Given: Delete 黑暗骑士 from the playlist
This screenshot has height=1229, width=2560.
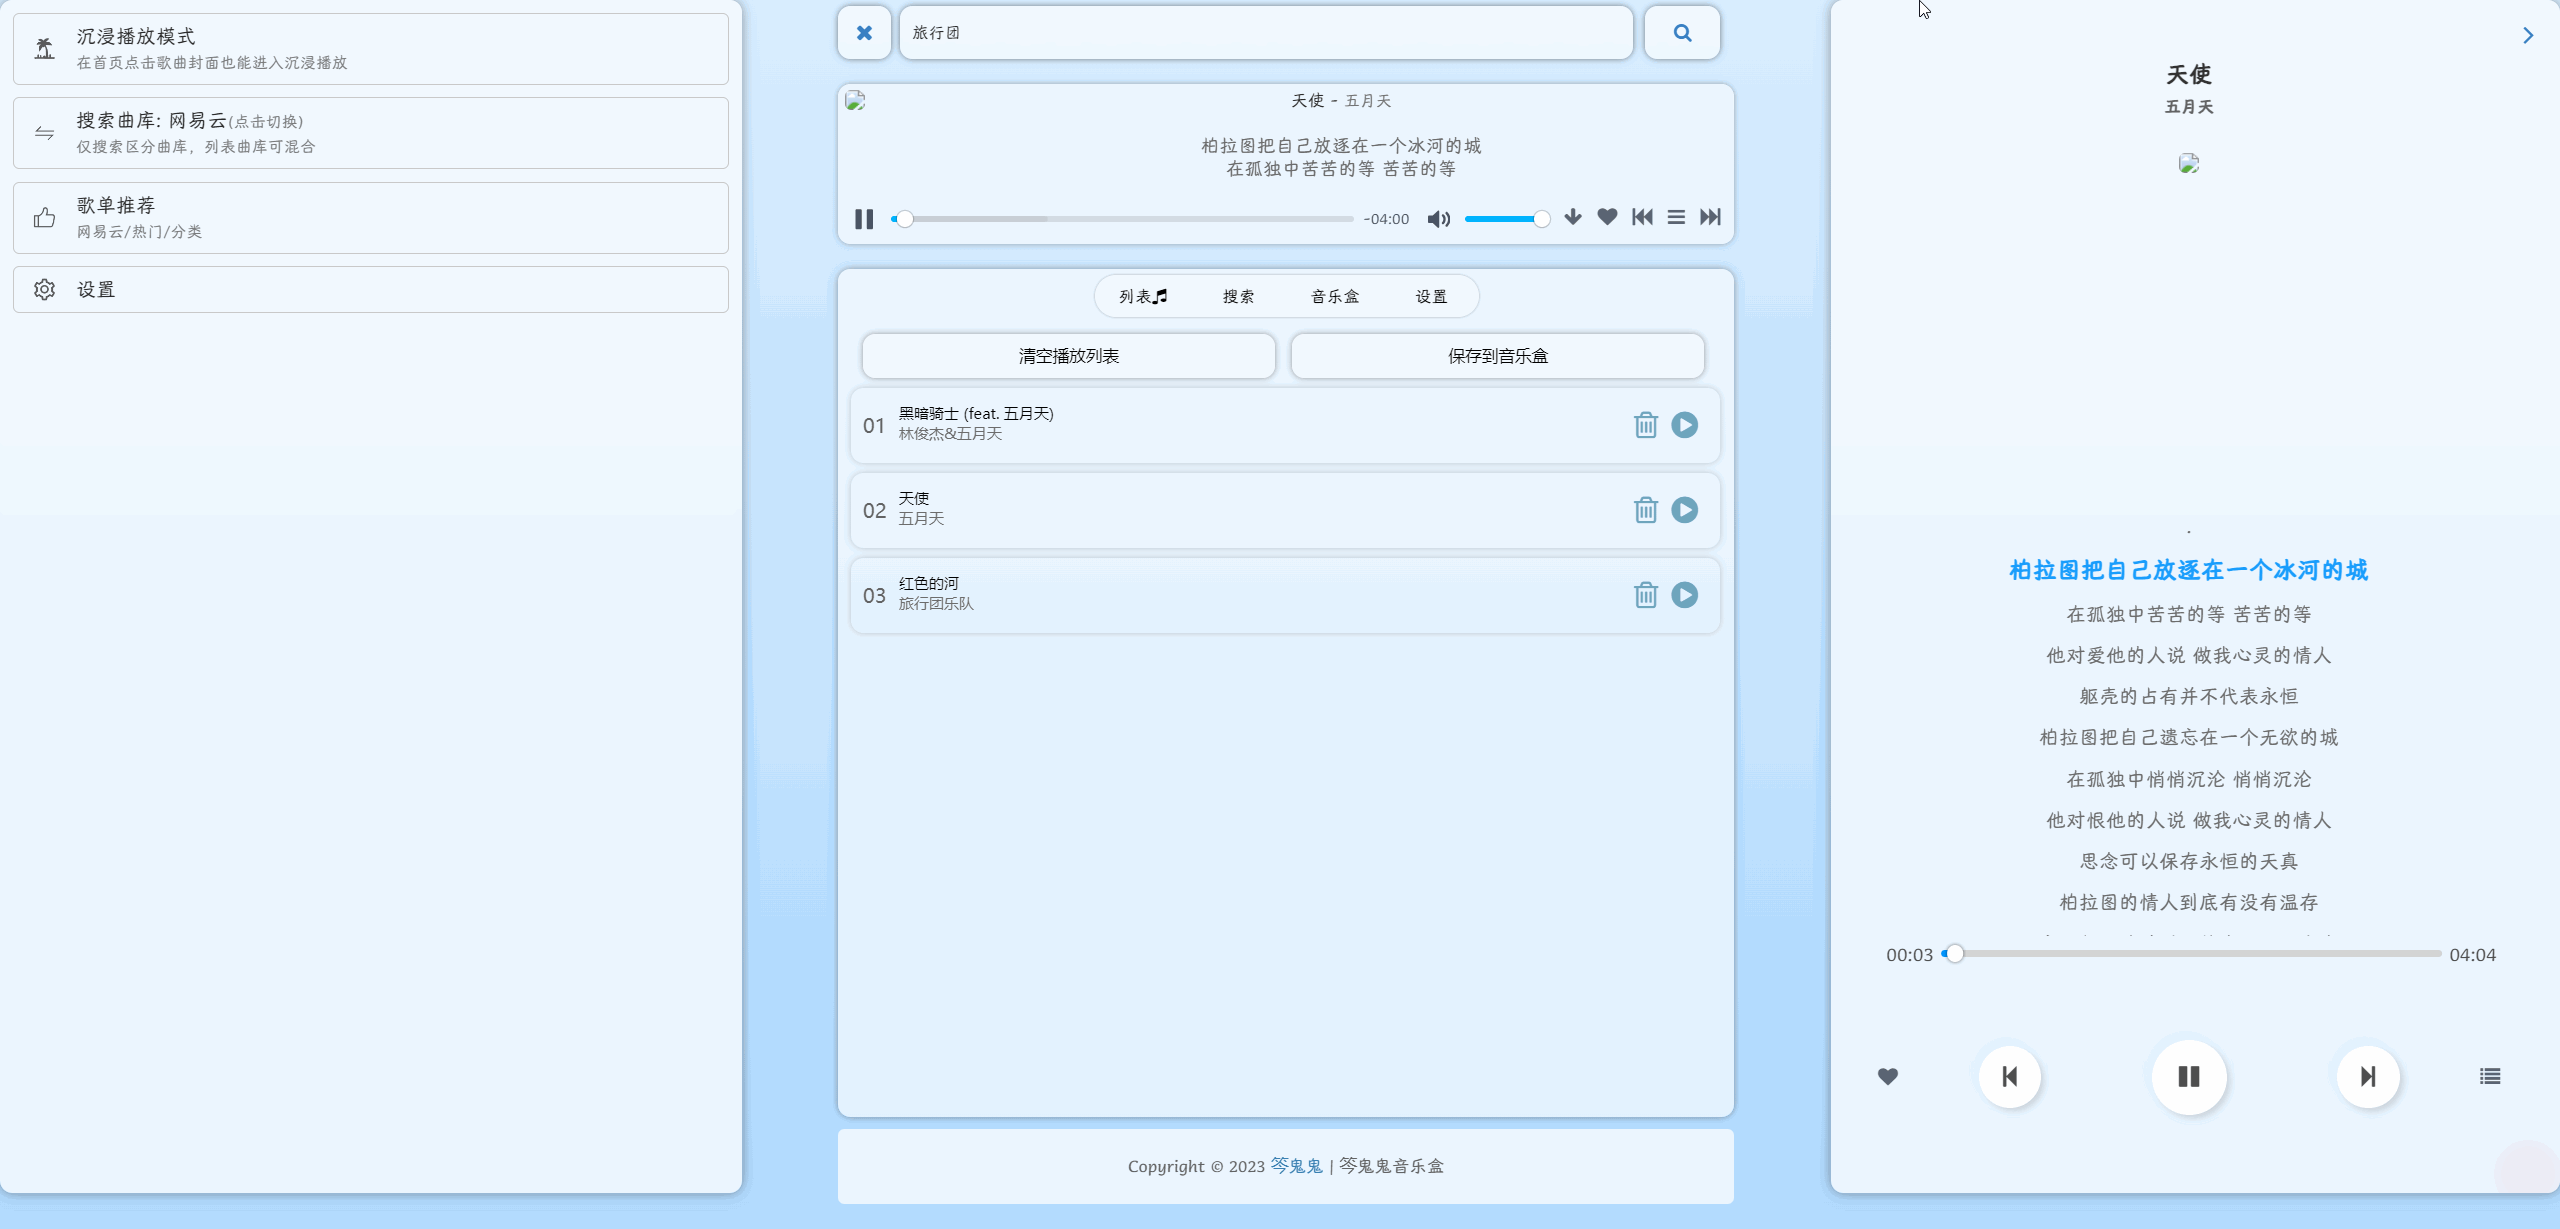Looking at the screenshot, I should [x=1645, y=424].
